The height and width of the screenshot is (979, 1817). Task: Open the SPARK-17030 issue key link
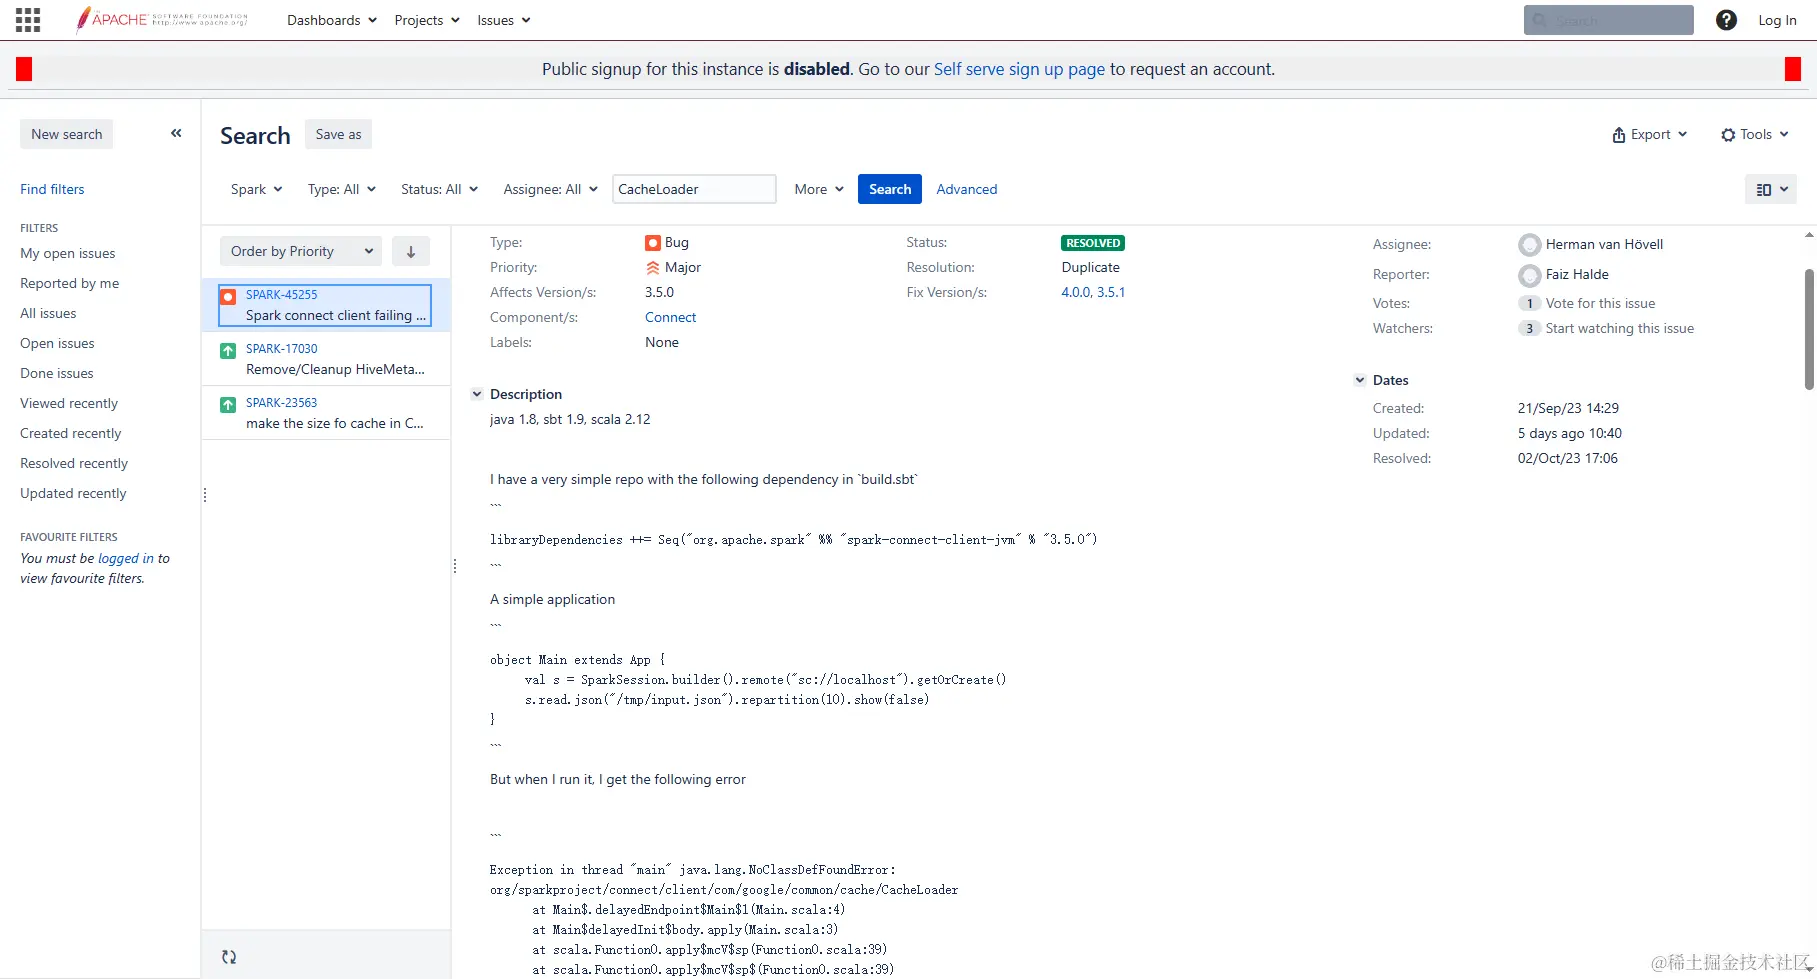(282, 349)
